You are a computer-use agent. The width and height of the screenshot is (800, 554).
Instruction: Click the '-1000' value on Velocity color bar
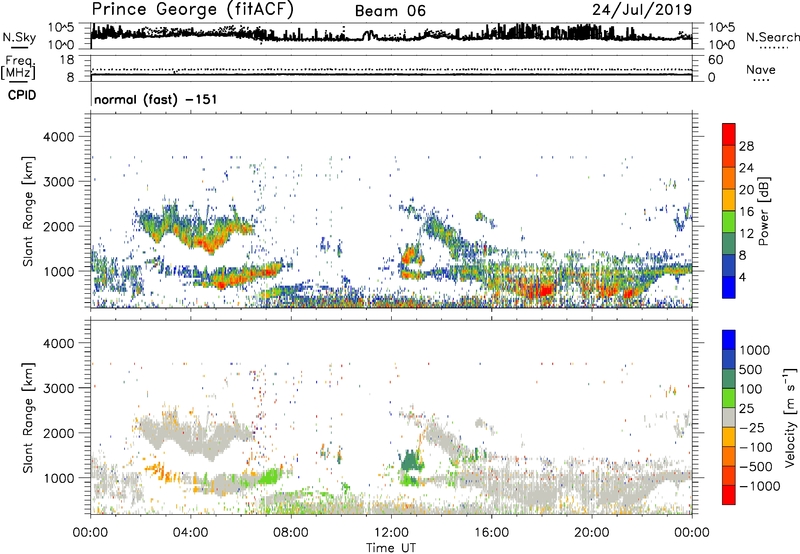[760, 486]
